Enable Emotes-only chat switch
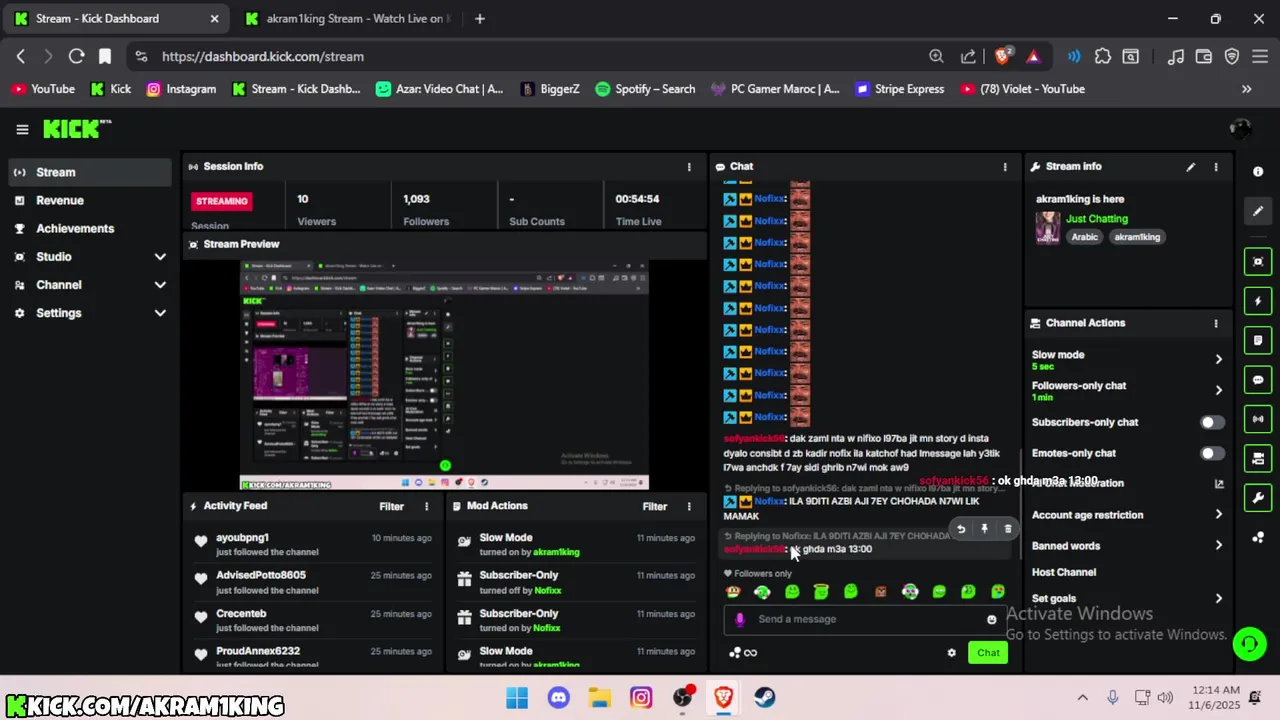The width and height of the screenshot is (1280, 720). coord(1212,453)
